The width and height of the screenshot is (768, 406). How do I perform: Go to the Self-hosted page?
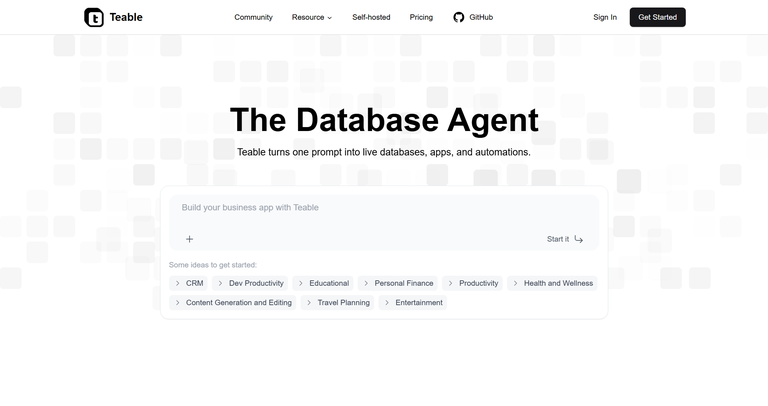click(372, 17)
